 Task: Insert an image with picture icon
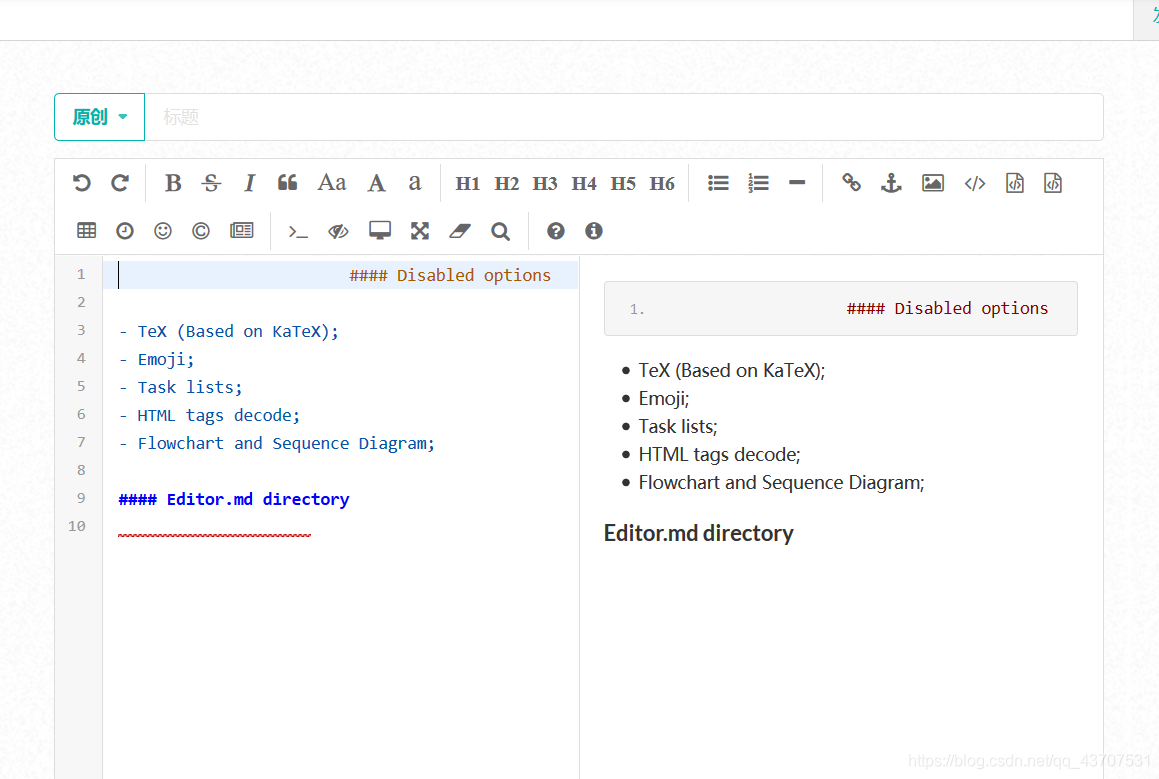[933, 183]
